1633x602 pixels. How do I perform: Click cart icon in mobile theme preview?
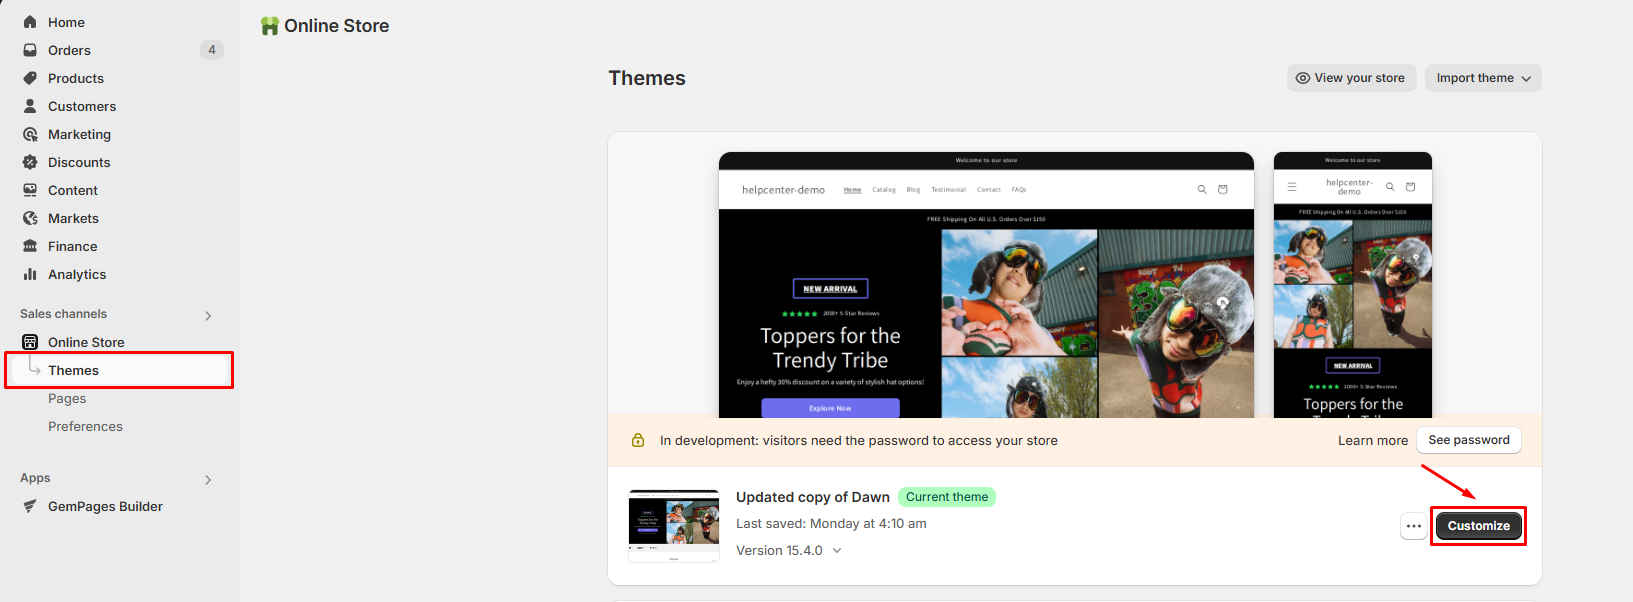1411,187
